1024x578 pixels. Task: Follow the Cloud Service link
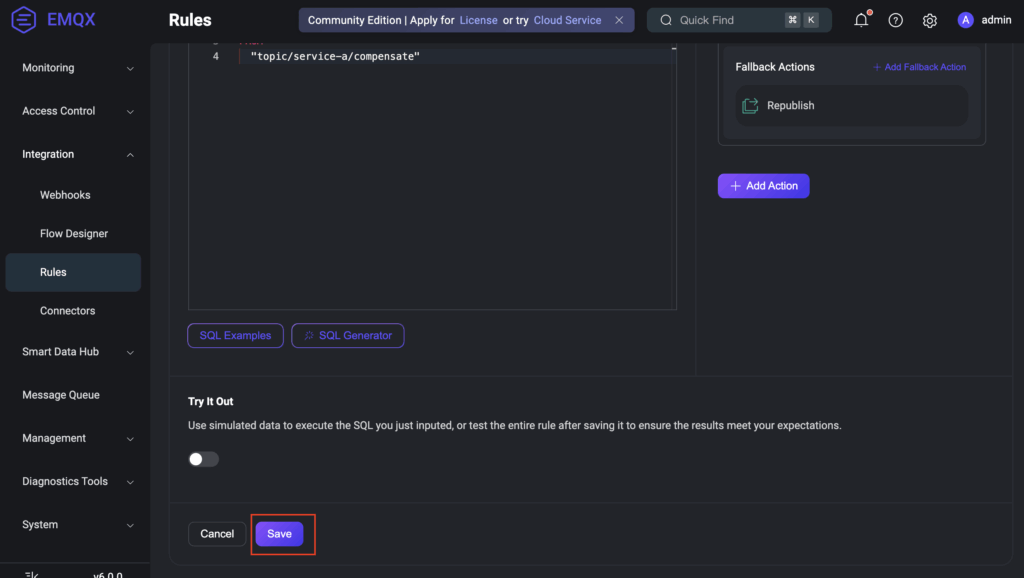coord(567,20)
